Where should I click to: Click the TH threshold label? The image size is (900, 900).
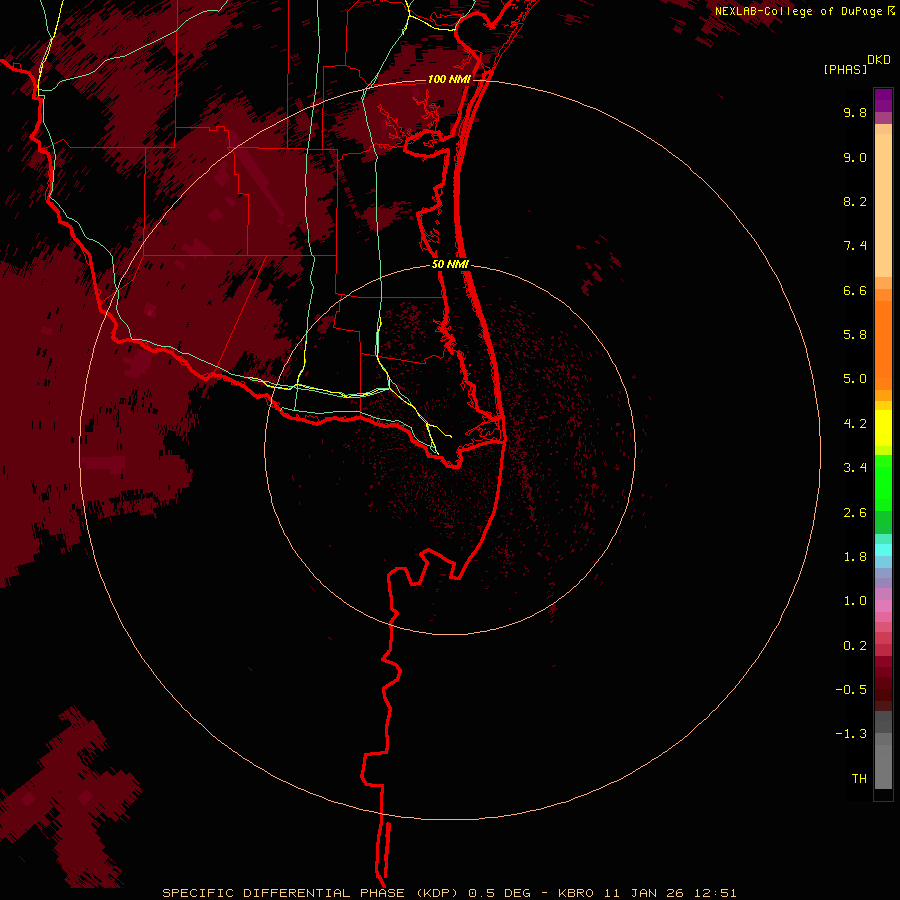(859, 779)
